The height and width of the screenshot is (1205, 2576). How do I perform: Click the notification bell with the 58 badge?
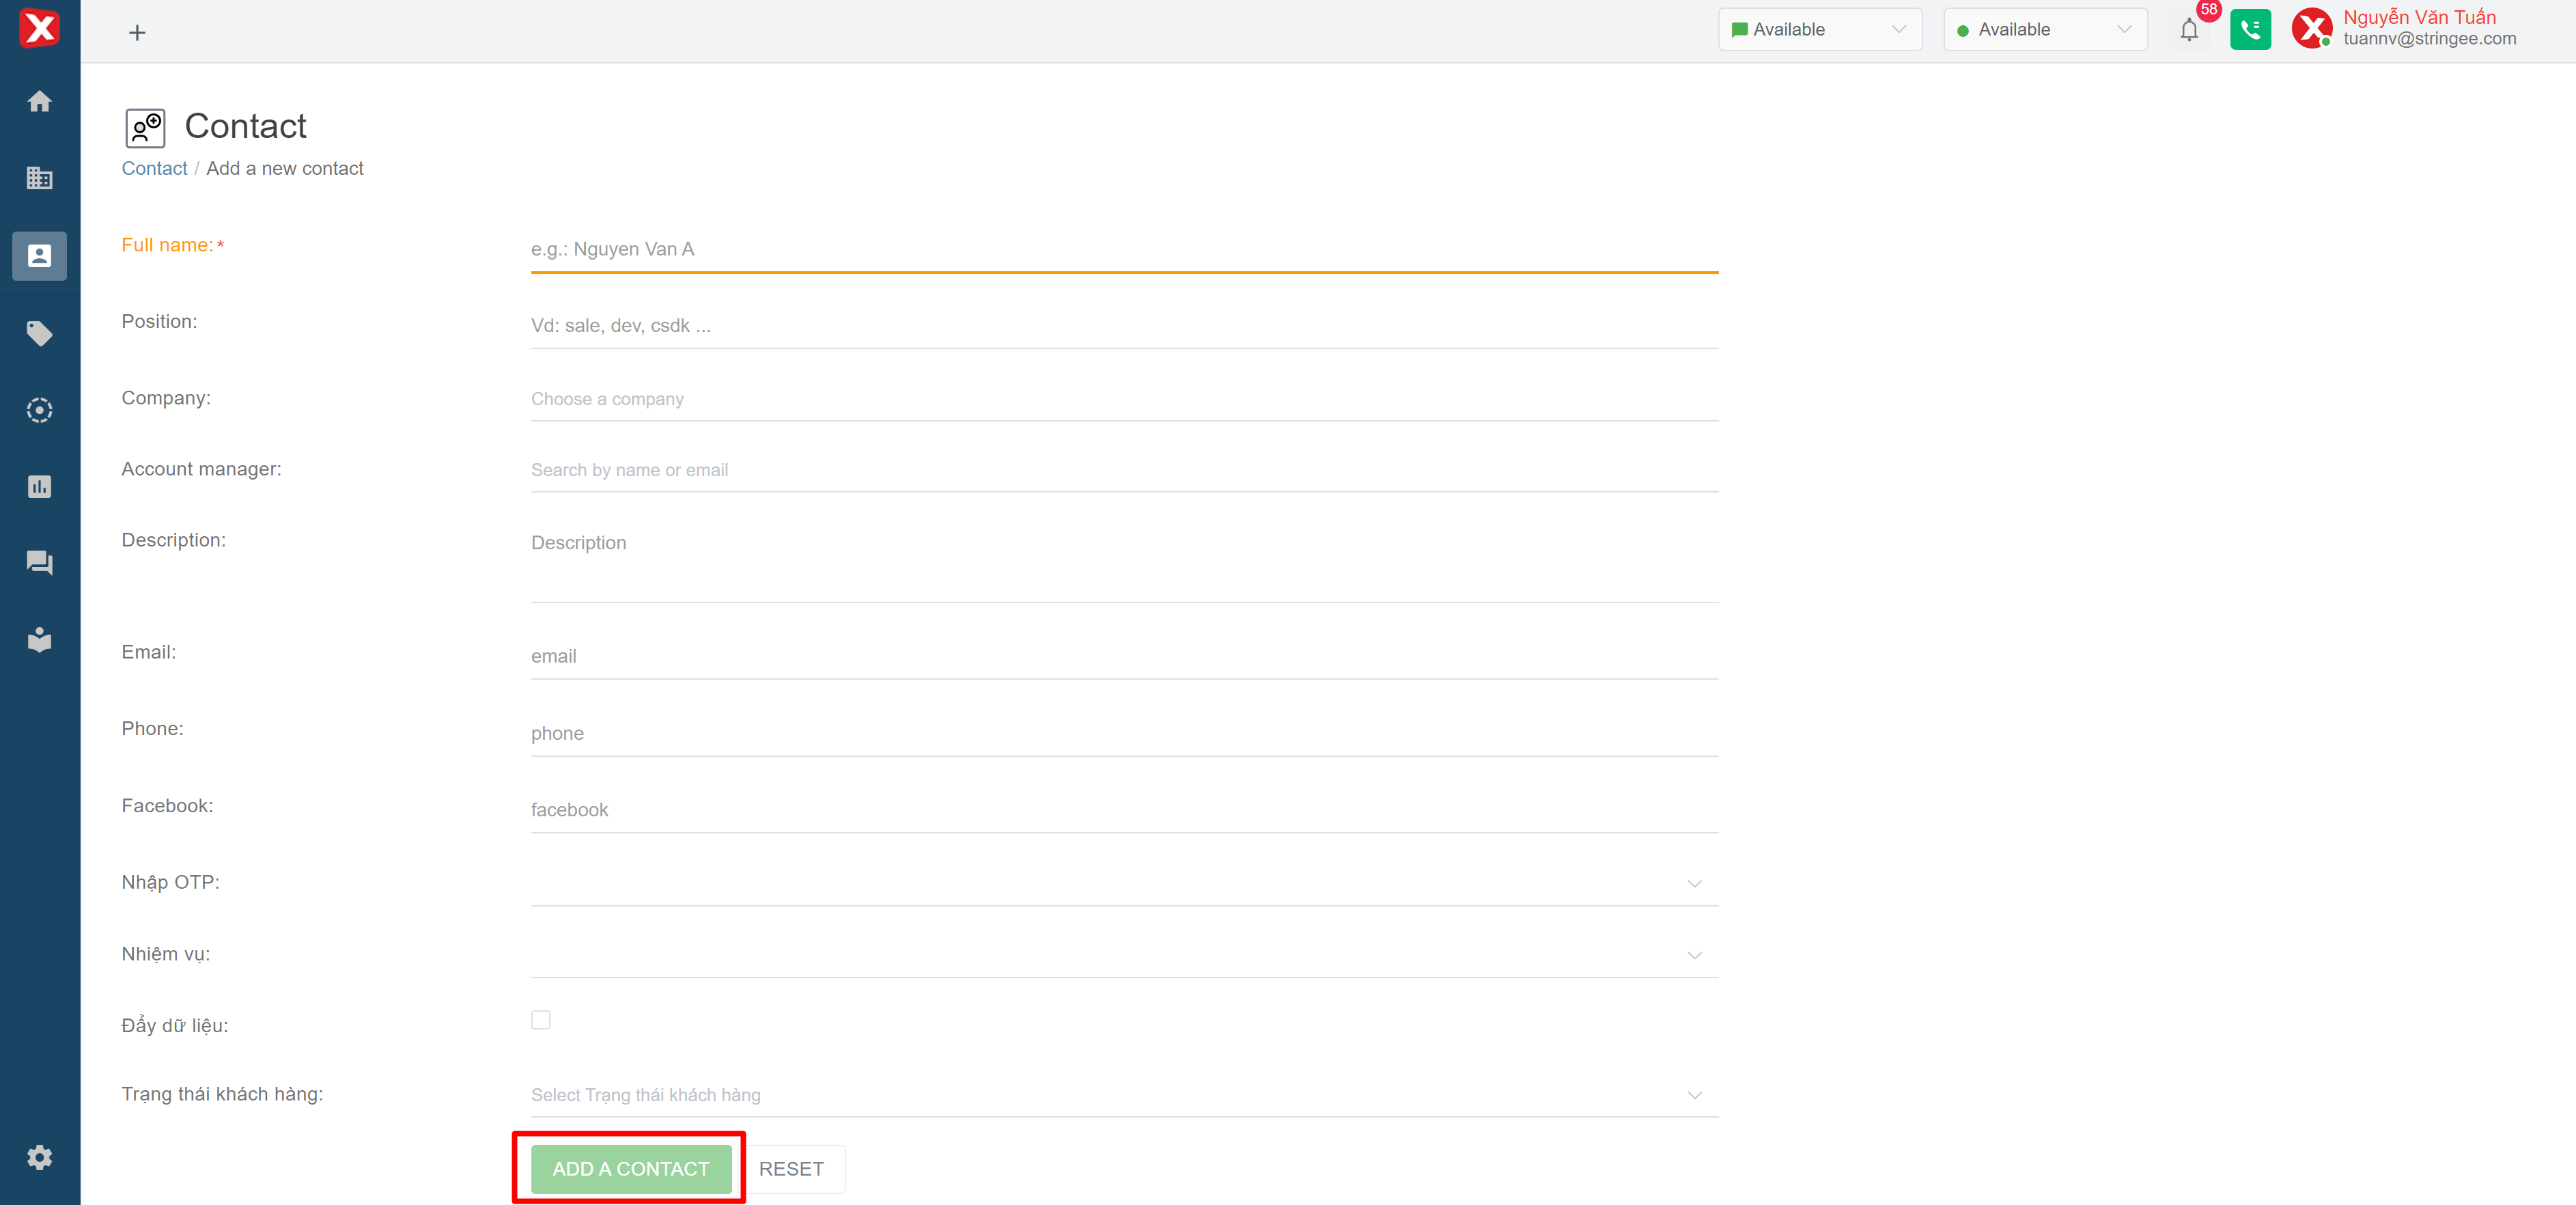tap(2189, 30)
